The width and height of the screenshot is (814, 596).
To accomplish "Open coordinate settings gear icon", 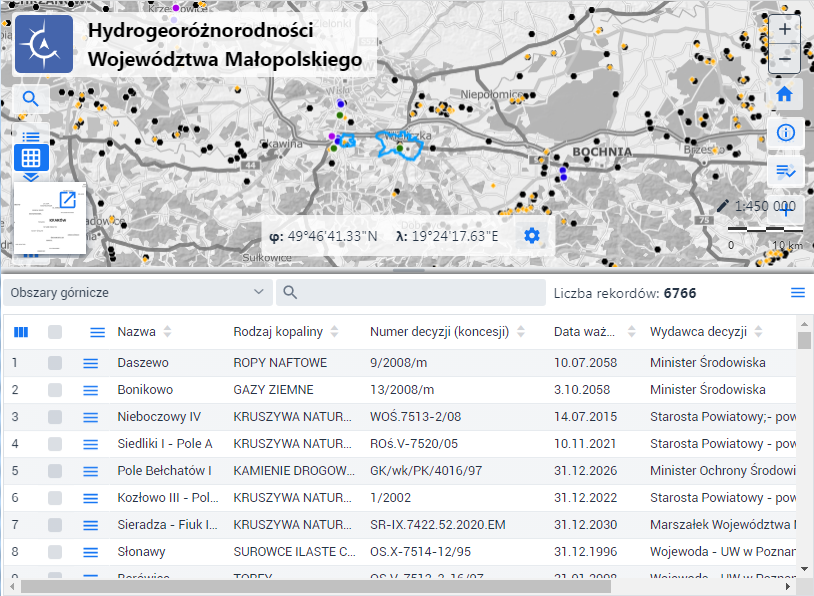I will click(532, 236).
